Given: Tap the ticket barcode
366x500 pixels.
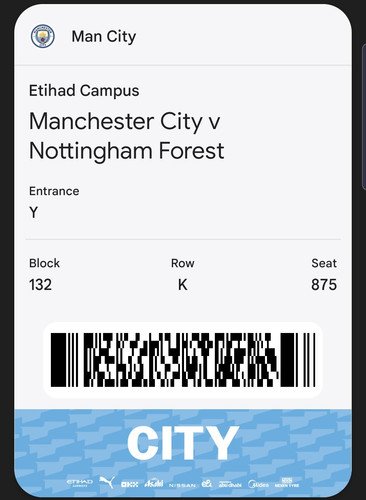Looking at the screenshot, I should pyautogui.click(x=183, y=360).
